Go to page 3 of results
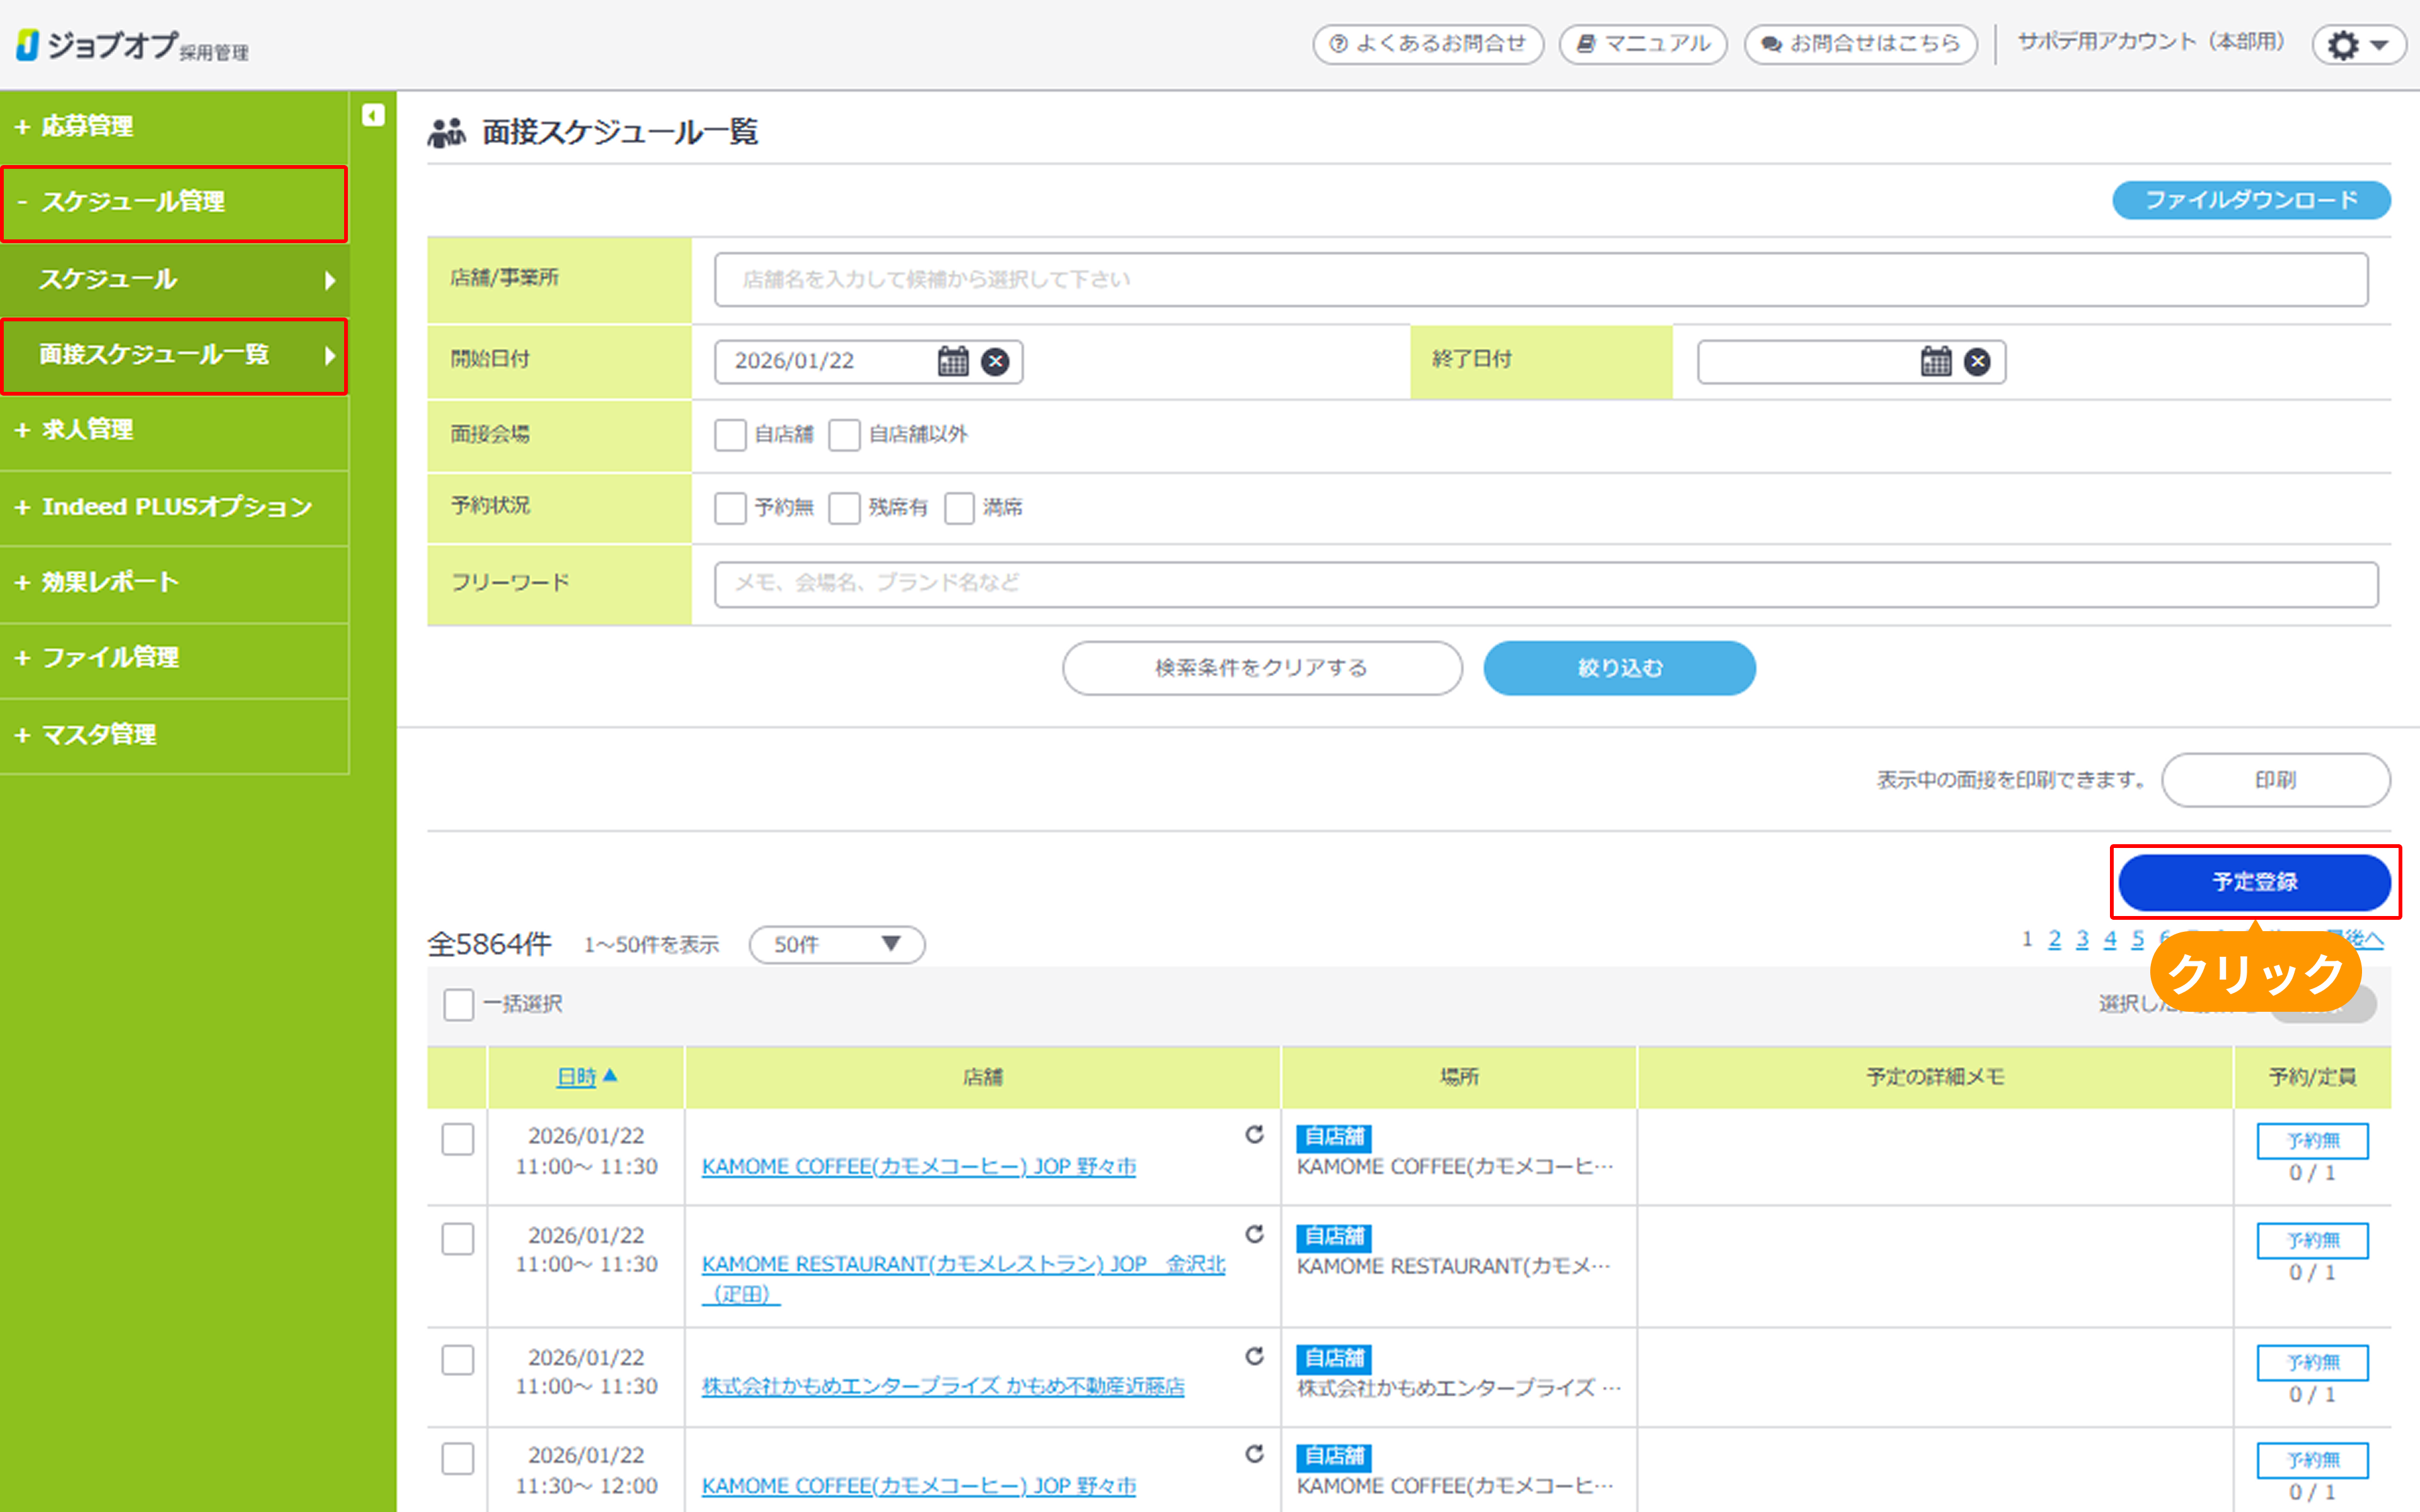The height and width of the screenshot is (1512, 2420). point(2082,939)
